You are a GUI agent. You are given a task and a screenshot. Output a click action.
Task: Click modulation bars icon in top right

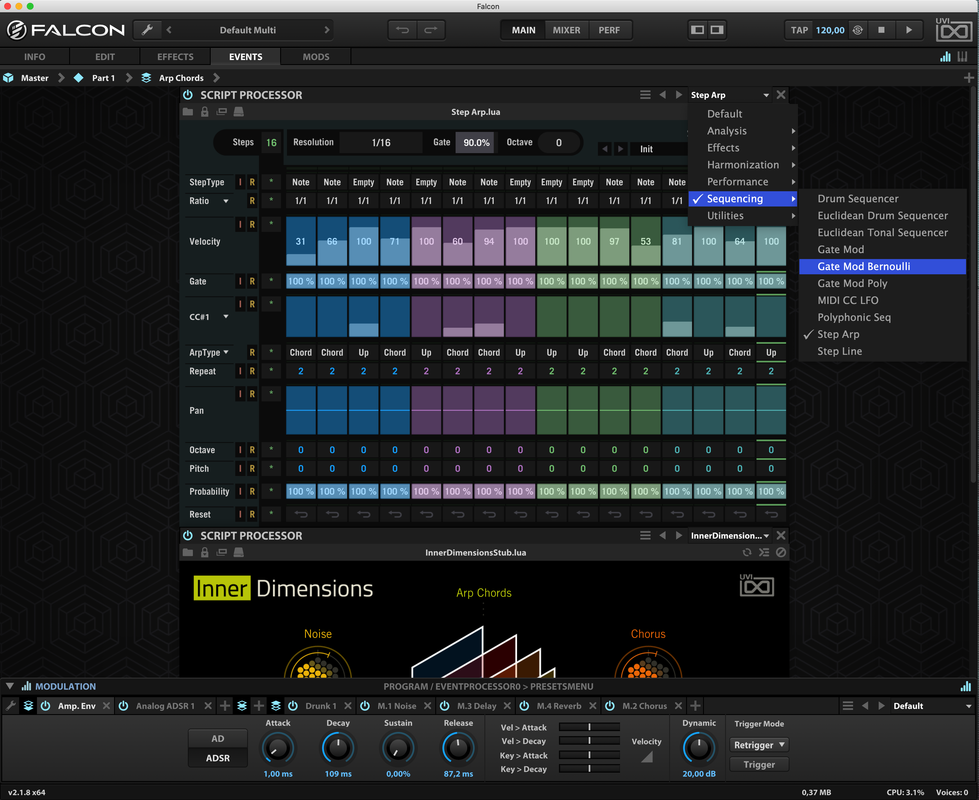tap(945, 57)
